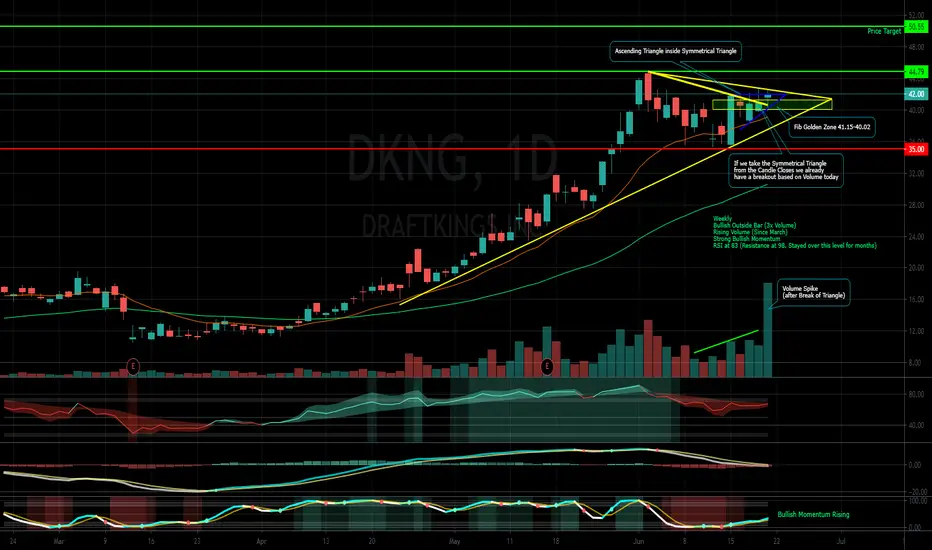Click the 48.00 price axis value

coord(915,46)
